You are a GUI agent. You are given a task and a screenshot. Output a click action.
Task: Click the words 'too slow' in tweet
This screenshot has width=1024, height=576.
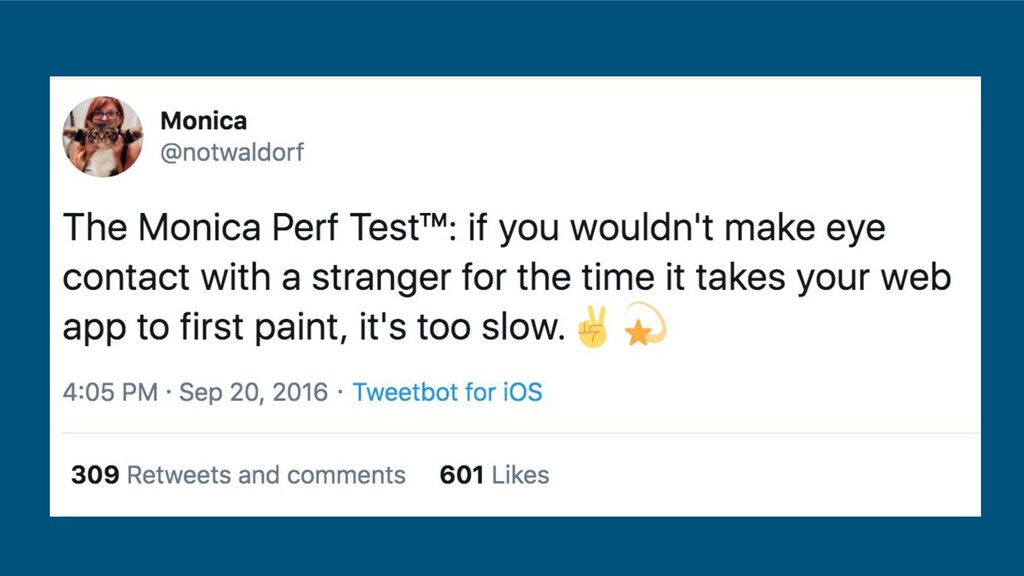[490, 327]
